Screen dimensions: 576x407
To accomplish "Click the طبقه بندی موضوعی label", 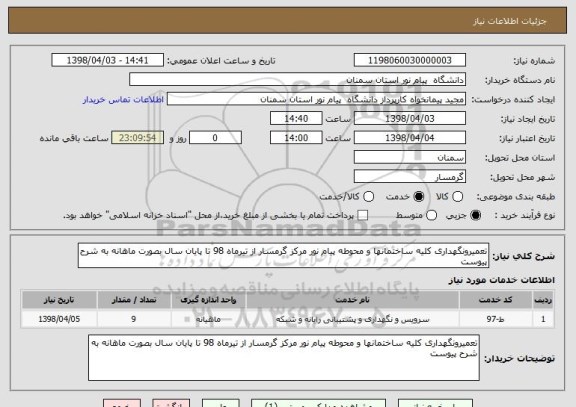I will click(x=516, y=197).
